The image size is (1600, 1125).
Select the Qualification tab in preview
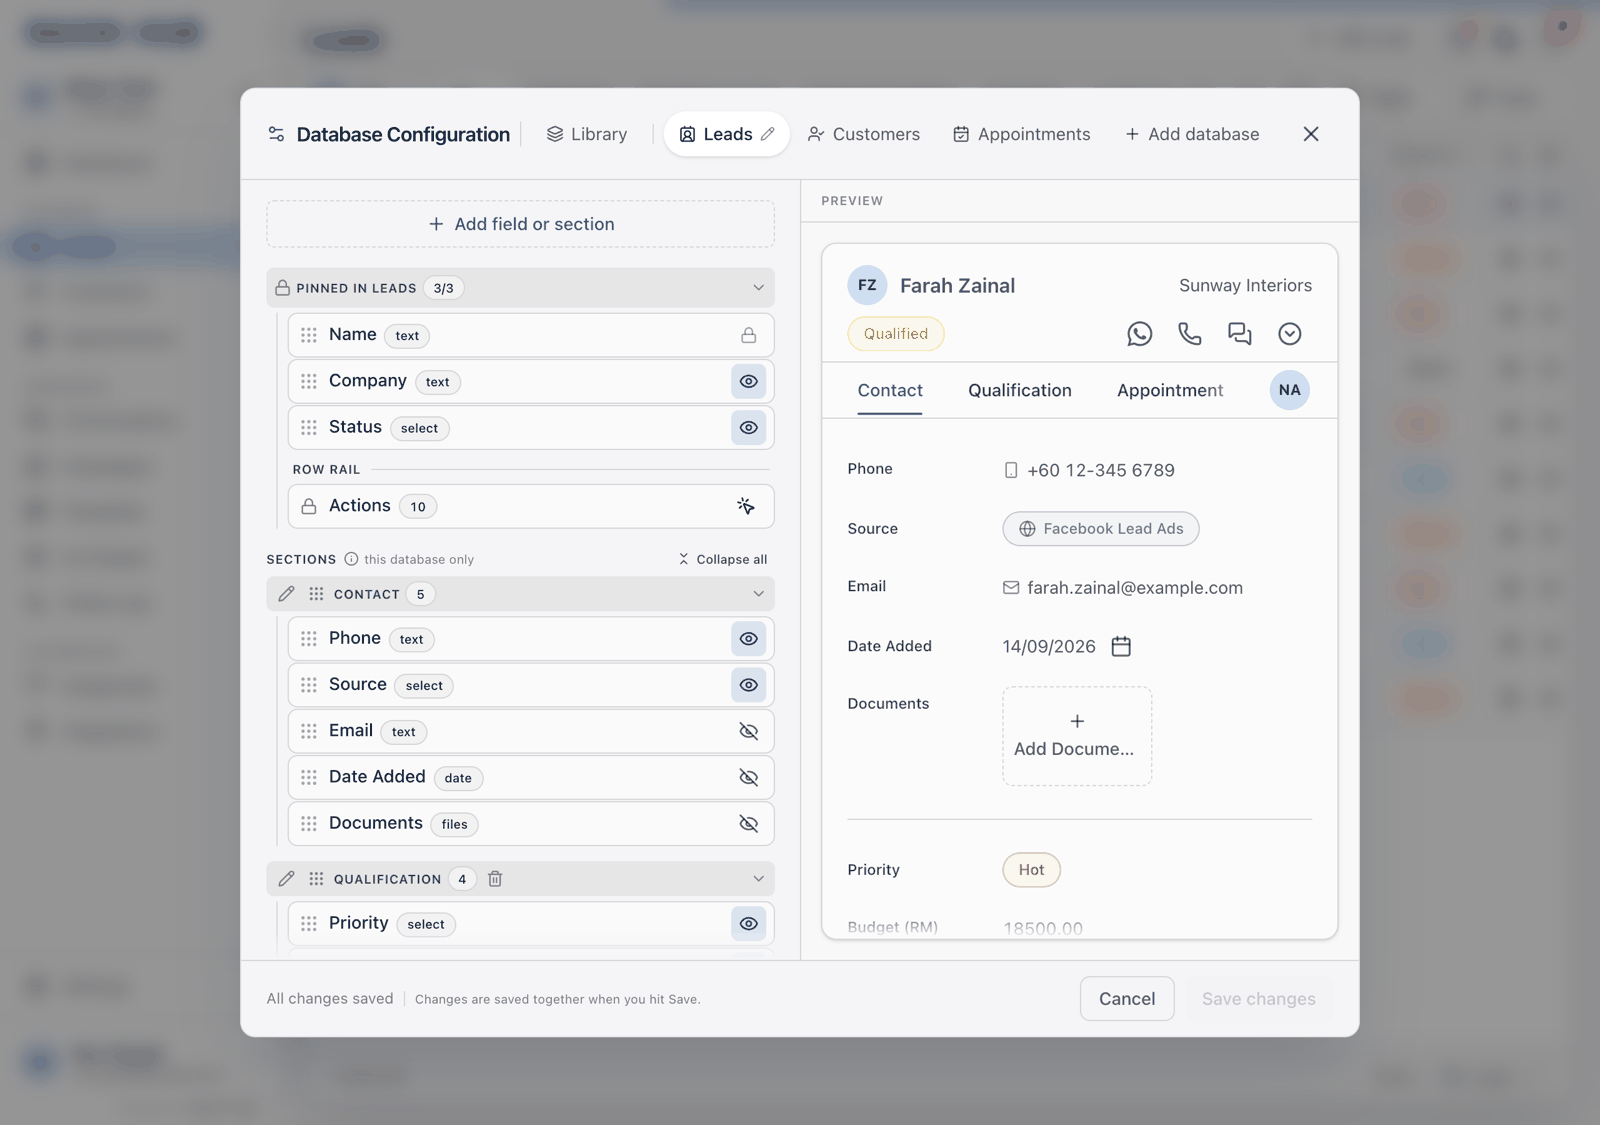(x=1020, y=390)
